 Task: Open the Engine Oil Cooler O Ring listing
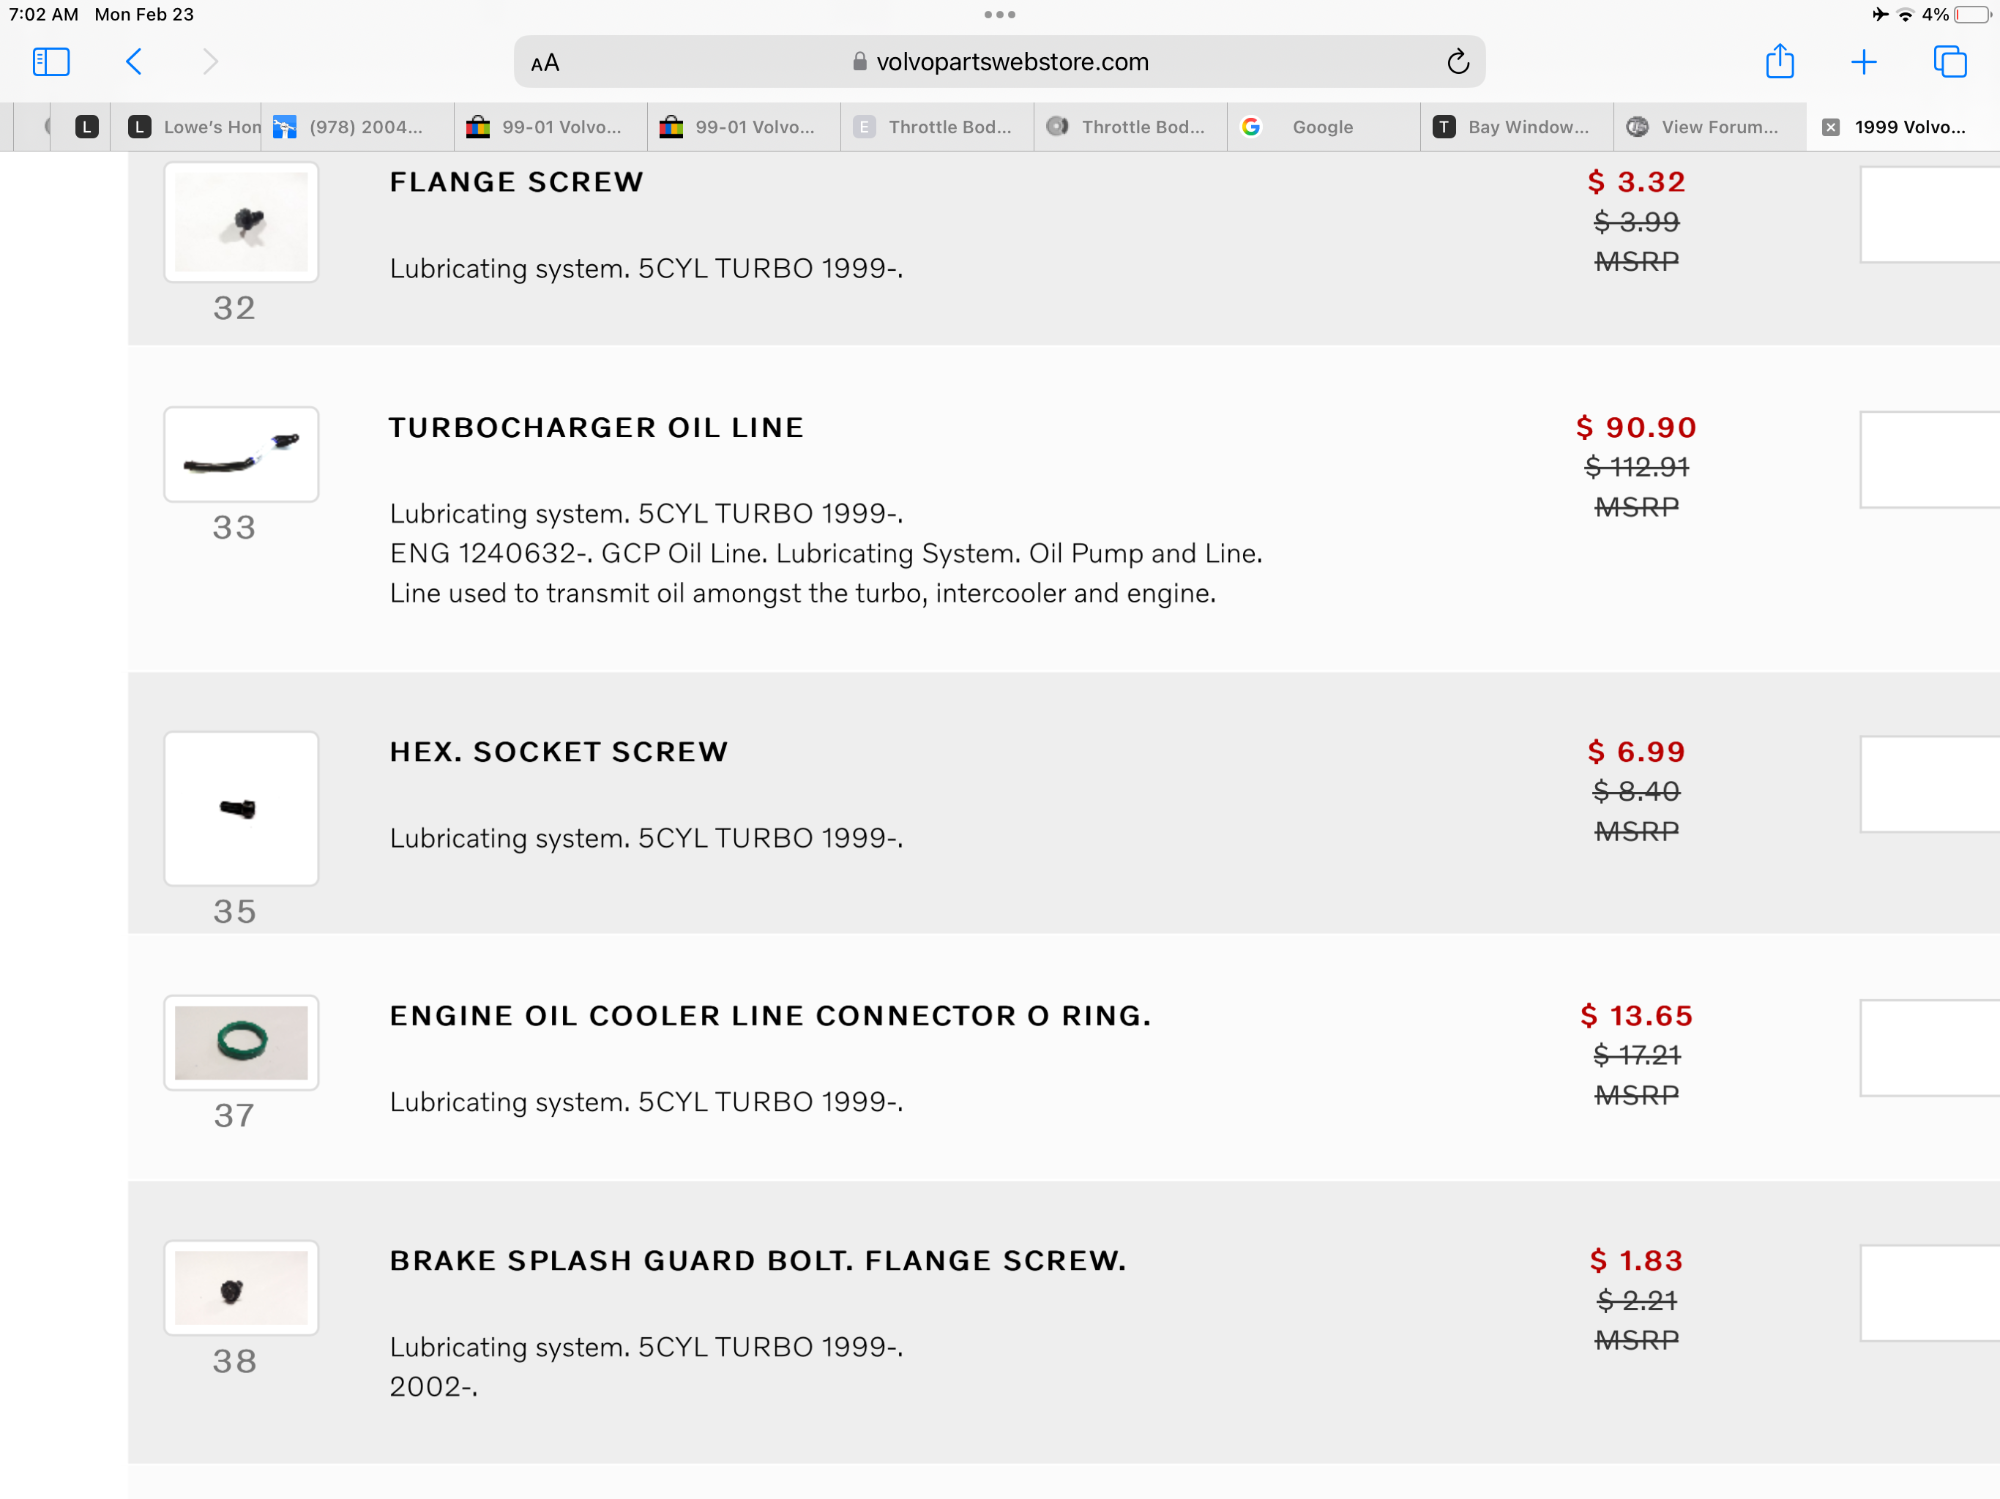pyautogui.click(x=770, y=1016)
